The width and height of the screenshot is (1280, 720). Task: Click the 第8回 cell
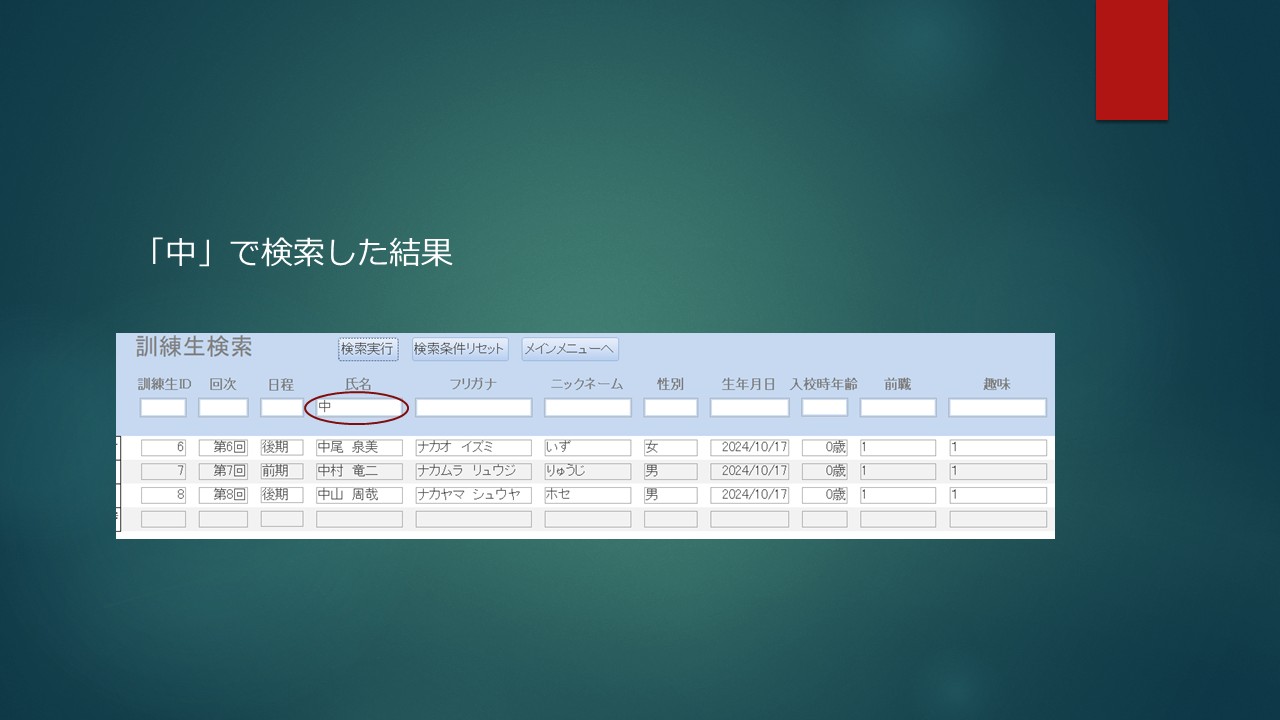pos(223,495)
